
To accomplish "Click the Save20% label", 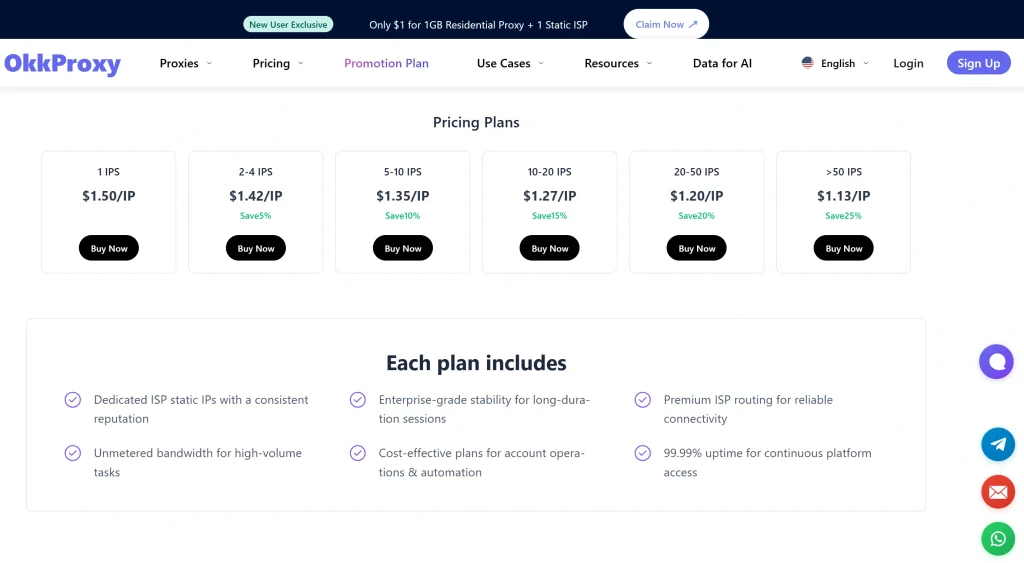I will [696, 216].
